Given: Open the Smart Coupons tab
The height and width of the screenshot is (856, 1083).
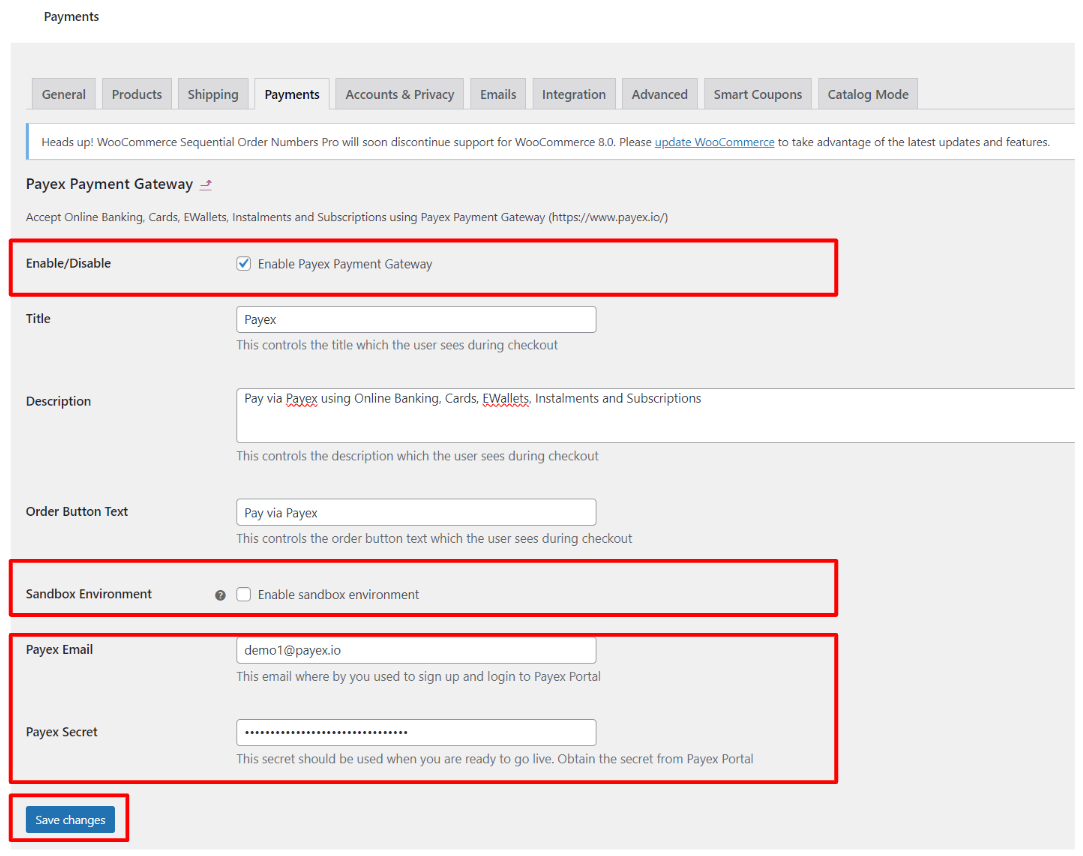Looking at the screenshot, I should point(758,95).
